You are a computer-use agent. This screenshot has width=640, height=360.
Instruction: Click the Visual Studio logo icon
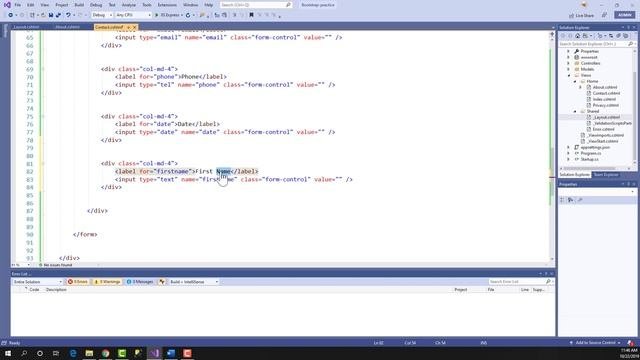pos(7,5)
